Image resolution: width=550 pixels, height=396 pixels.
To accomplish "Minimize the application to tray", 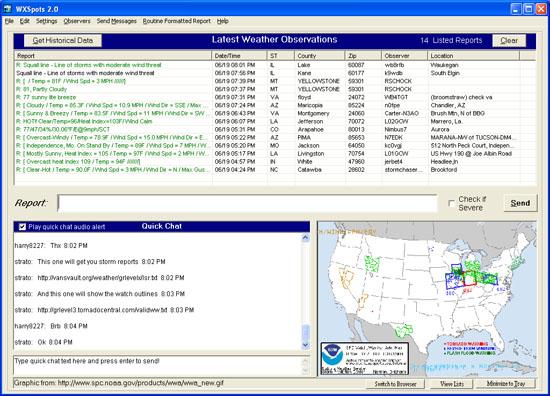I will pyautogui.click(x=506, y=384).
